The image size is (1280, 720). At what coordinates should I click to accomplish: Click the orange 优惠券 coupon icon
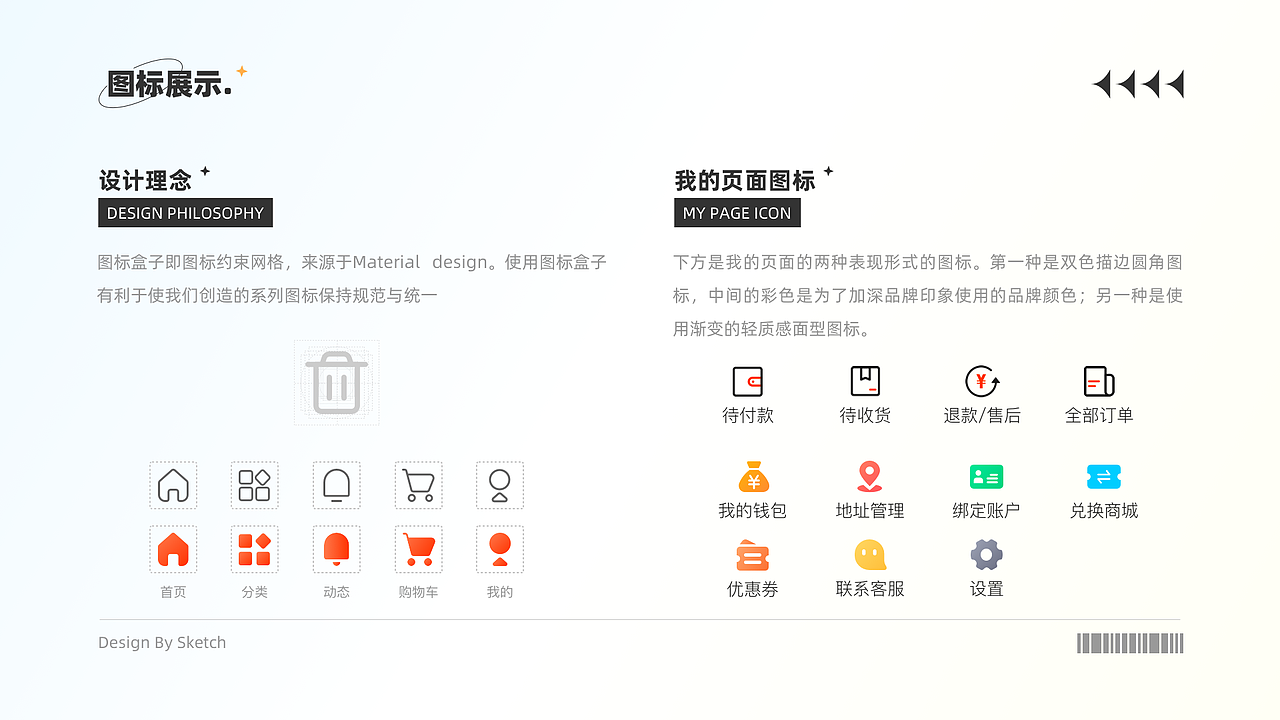click(x=753, y=555)
